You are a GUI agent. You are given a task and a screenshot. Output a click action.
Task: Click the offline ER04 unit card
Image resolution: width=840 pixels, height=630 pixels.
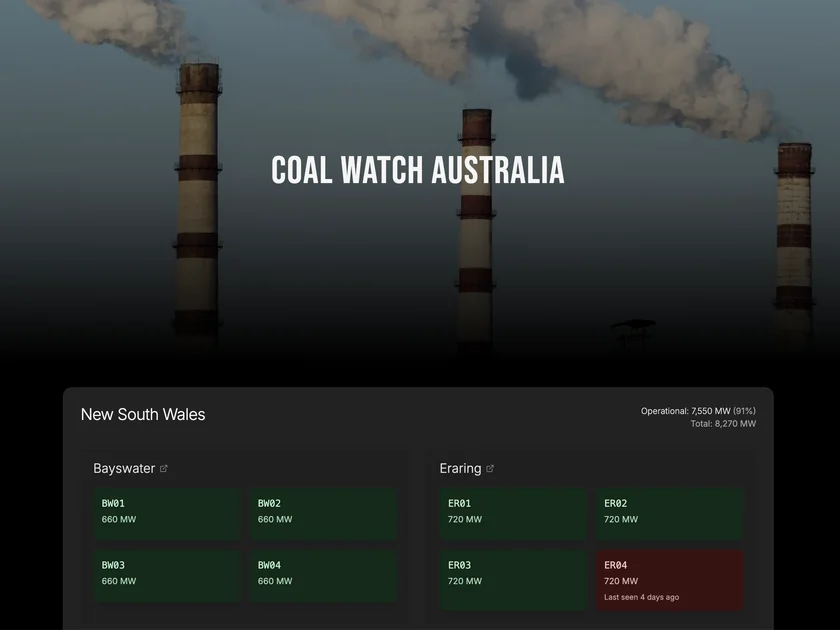pyautogui.click(x=669, y=579)
